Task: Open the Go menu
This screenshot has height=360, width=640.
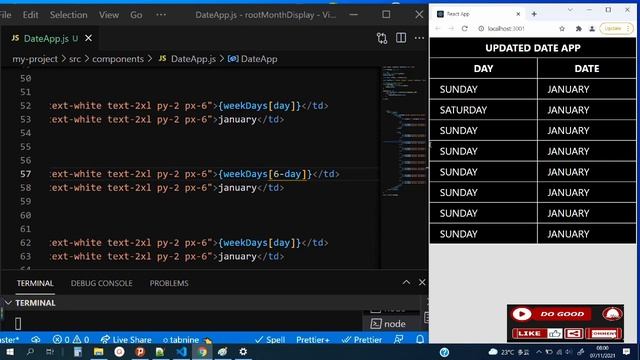Action: point(136,15)
